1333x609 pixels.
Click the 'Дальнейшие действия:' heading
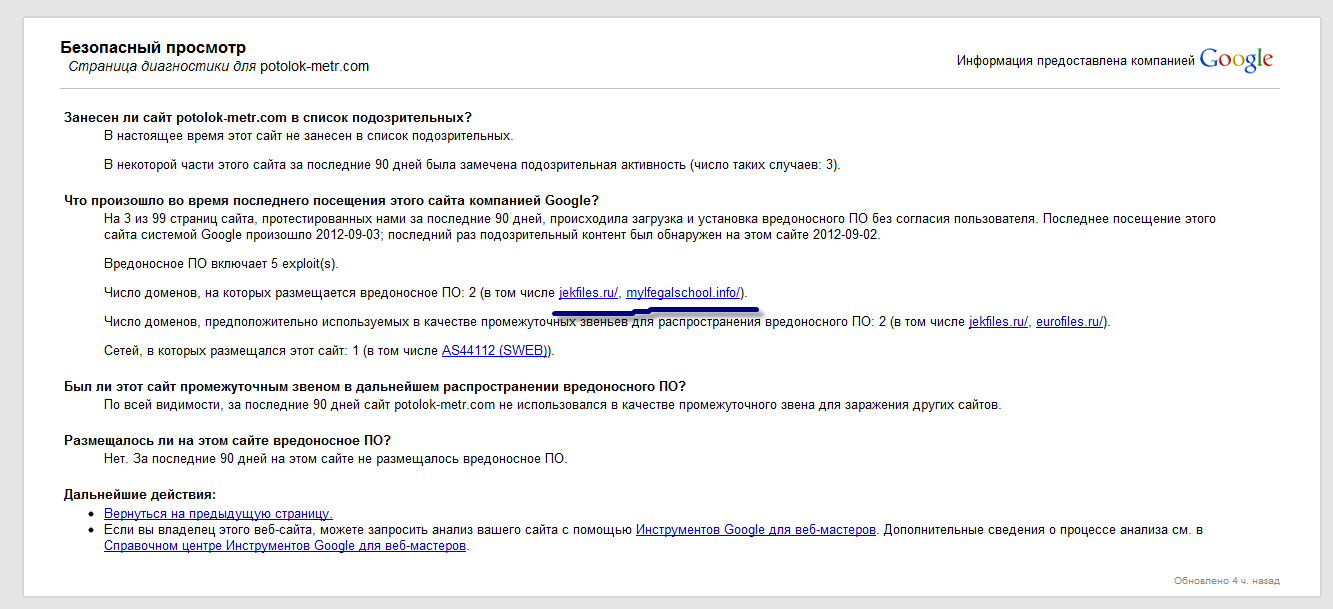[x=140, y=495]
